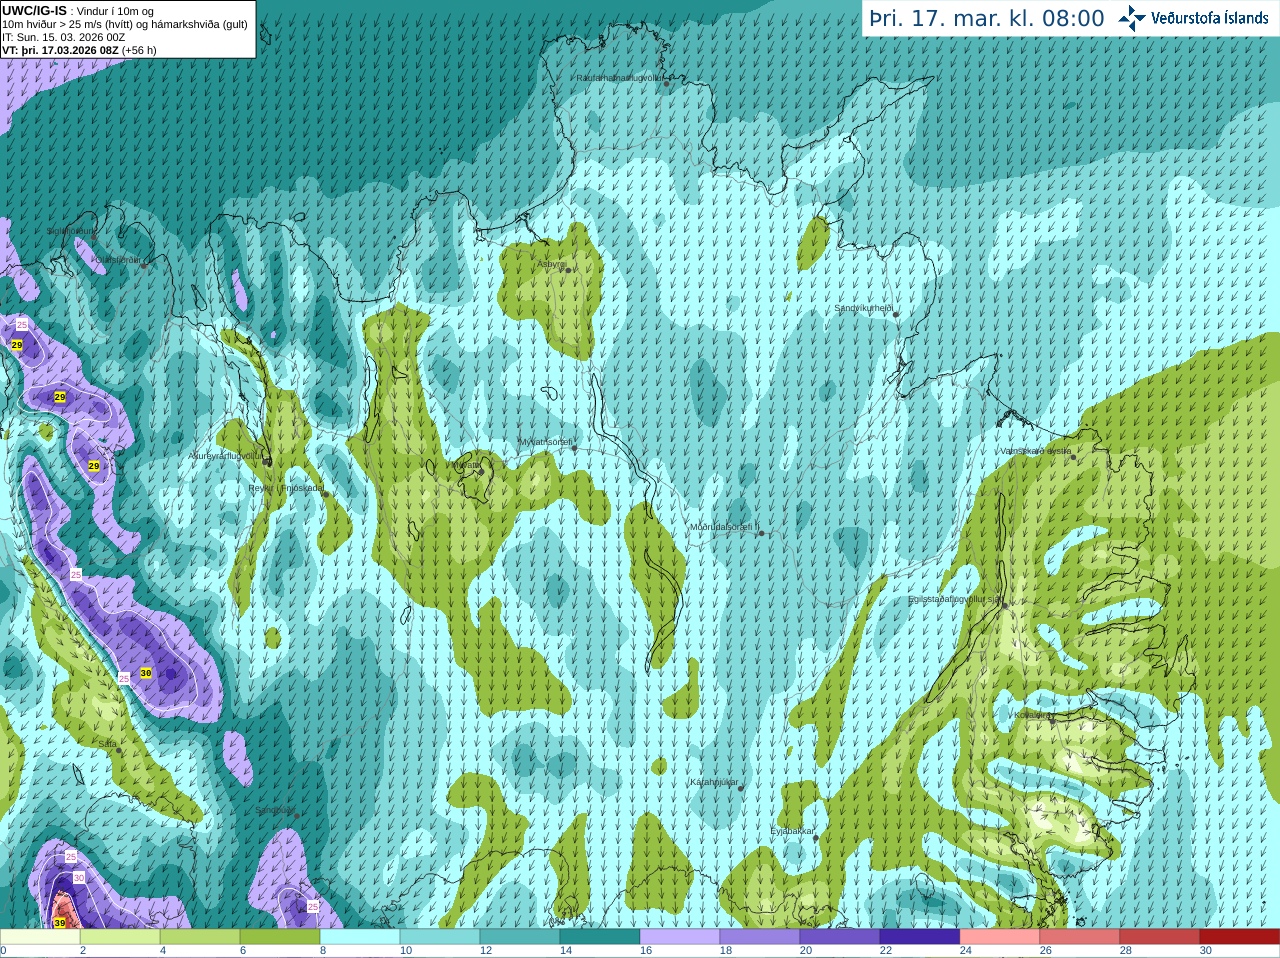The width and height of the screenshot is (1280, 958).
Task: Click the Mývatnsöræfi station label
Action: coord(545,442)
